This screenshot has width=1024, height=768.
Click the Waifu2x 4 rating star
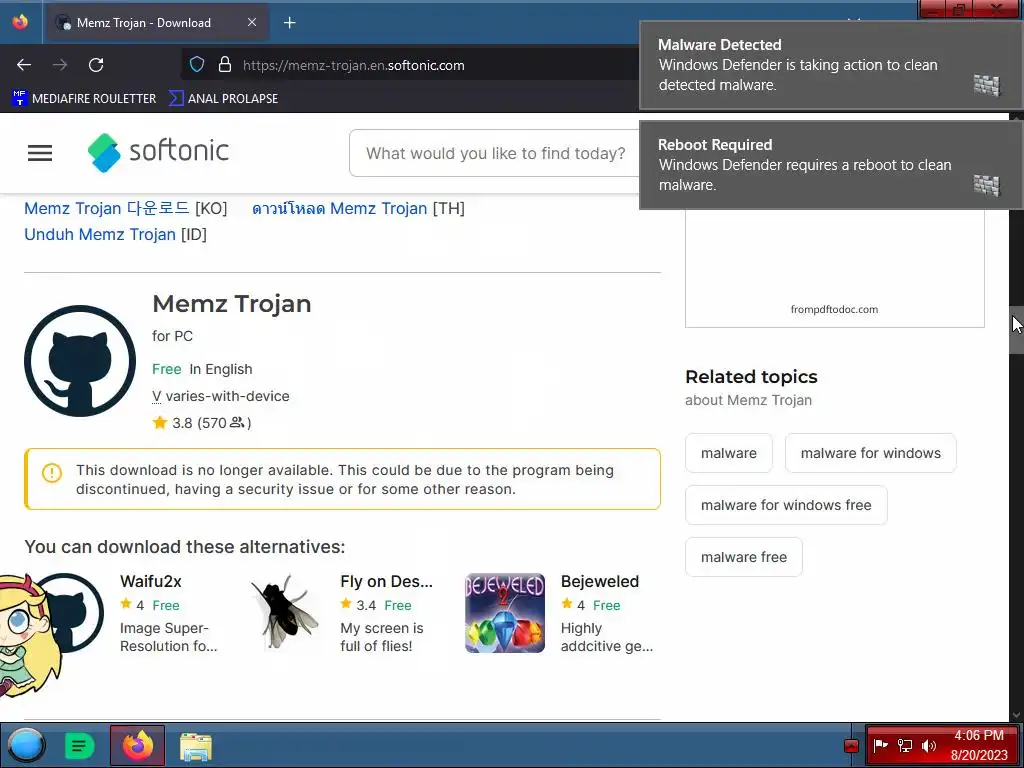click(x=126, y=604)
